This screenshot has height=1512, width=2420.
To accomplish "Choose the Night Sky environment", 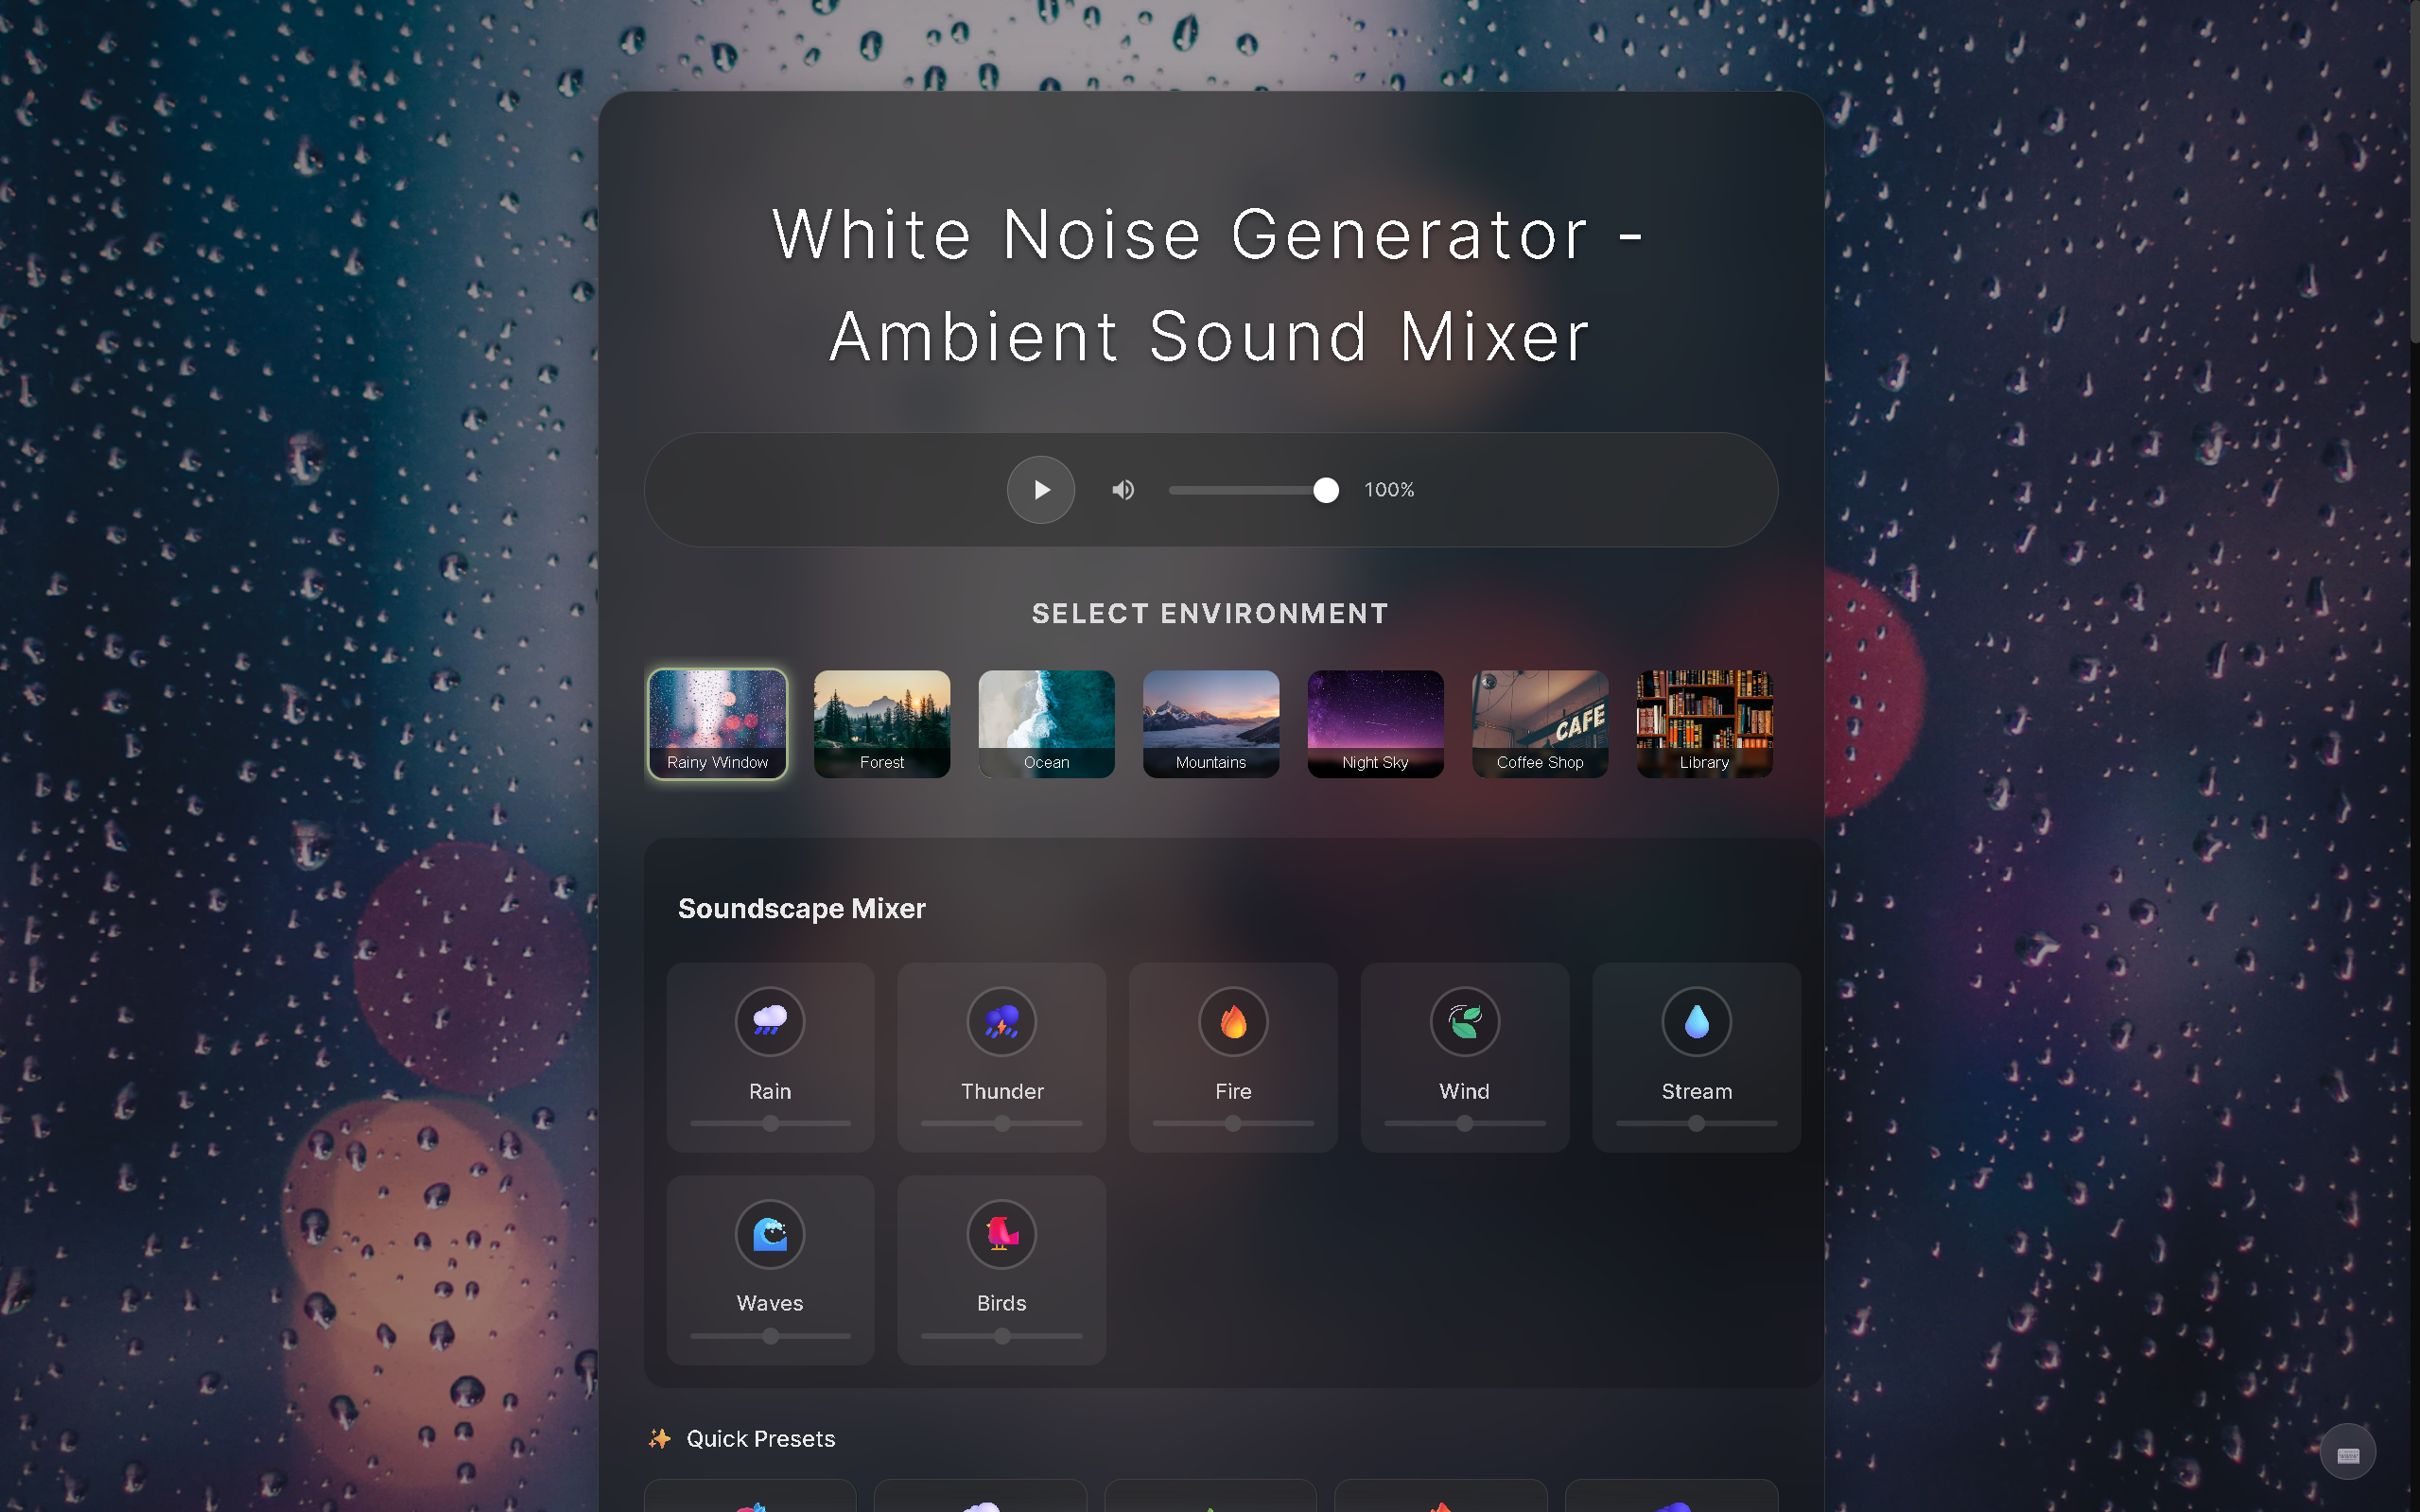I will (1374, 723).
